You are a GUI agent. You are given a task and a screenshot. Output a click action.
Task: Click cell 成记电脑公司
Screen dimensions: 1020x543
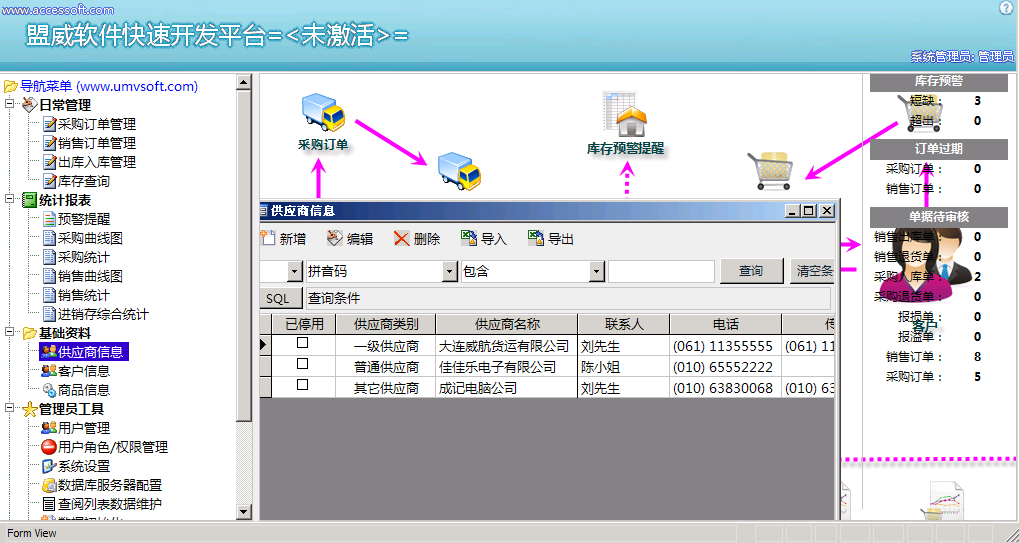pos(507,388)
